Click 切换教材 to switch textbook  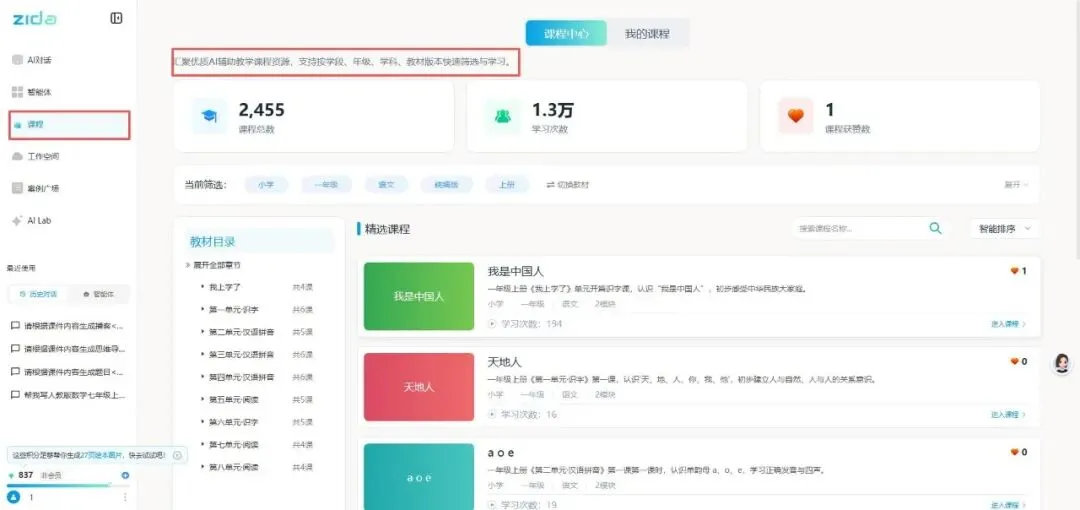(568, 185)
